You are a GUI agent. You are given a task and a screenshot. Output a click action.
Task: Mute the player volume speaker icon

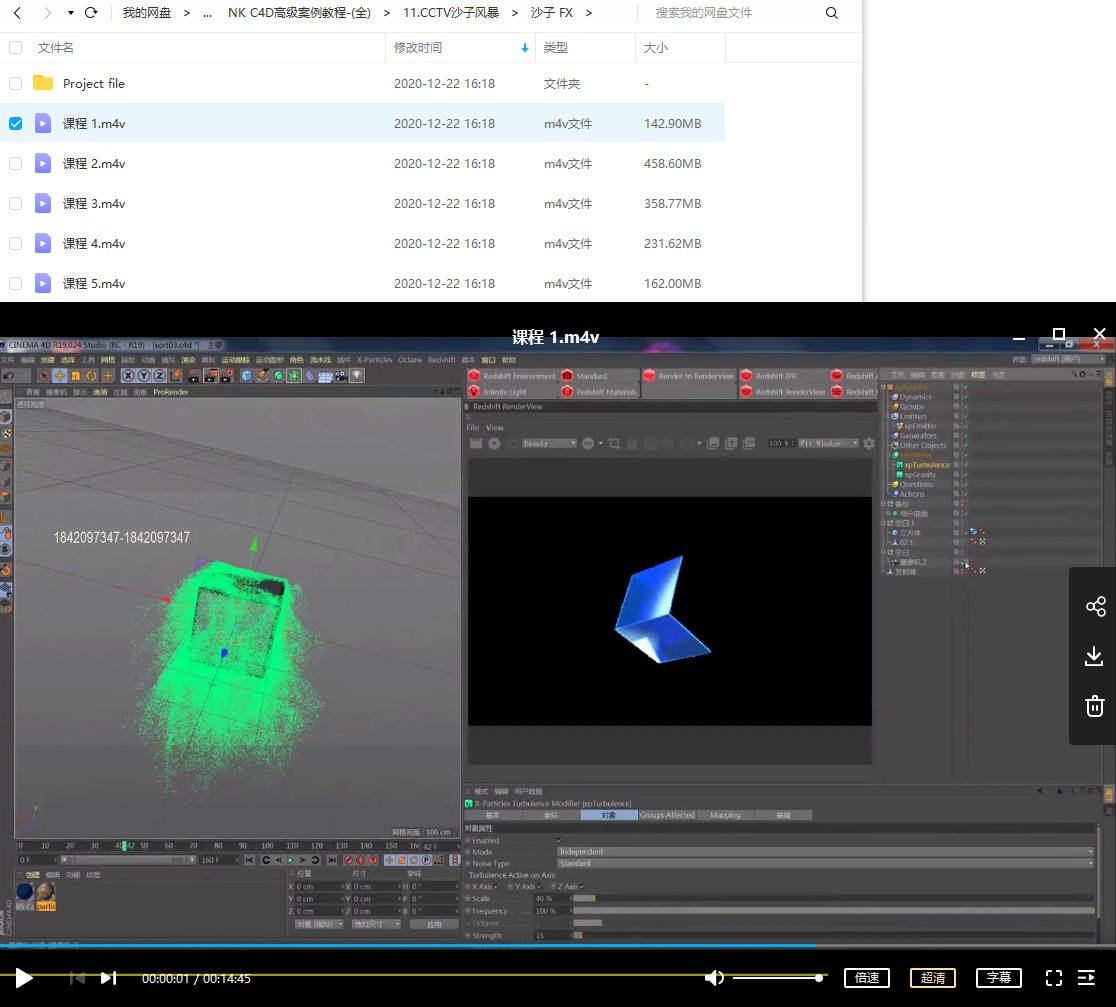[x=714, y=978]
